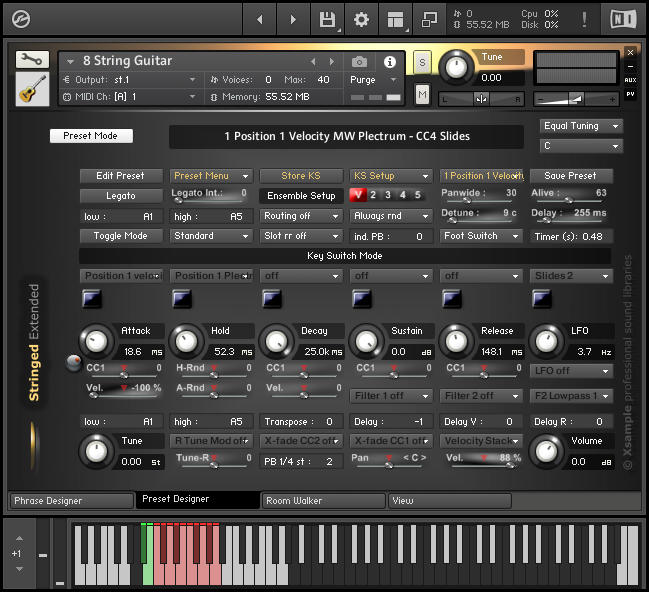The height and width of the screenshot is (592, 649).
Task: Open settings gear options
Action: [x=361, y=19]
